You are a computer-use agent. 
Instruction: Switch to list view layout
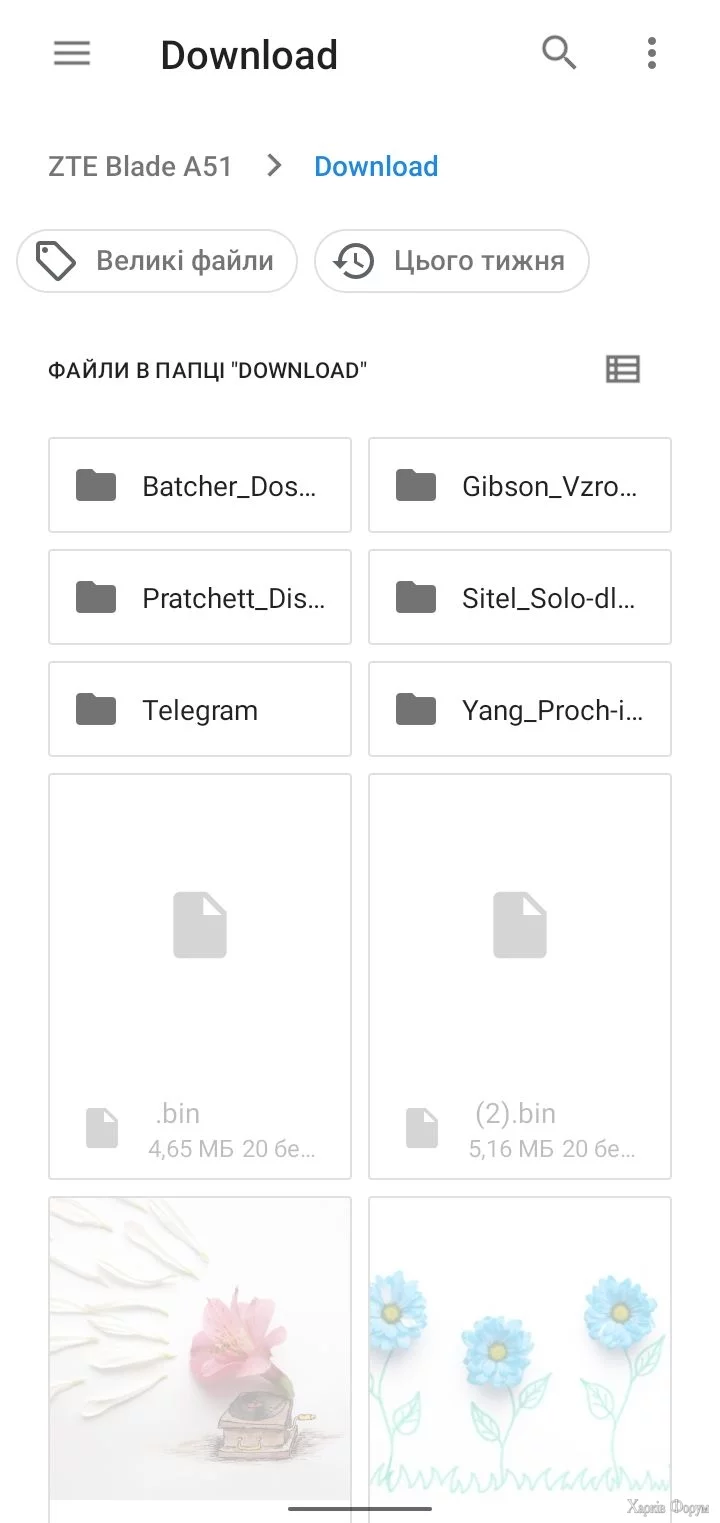coord(623,370)
